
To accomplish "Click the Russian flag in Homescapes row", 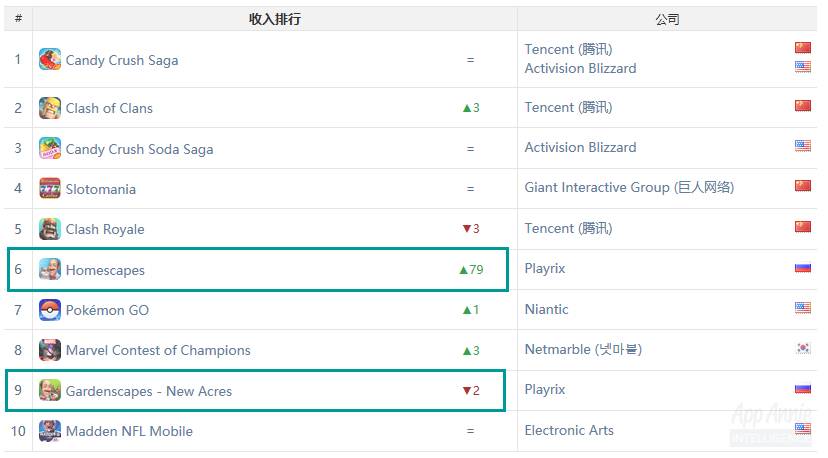I will (802, 268).
